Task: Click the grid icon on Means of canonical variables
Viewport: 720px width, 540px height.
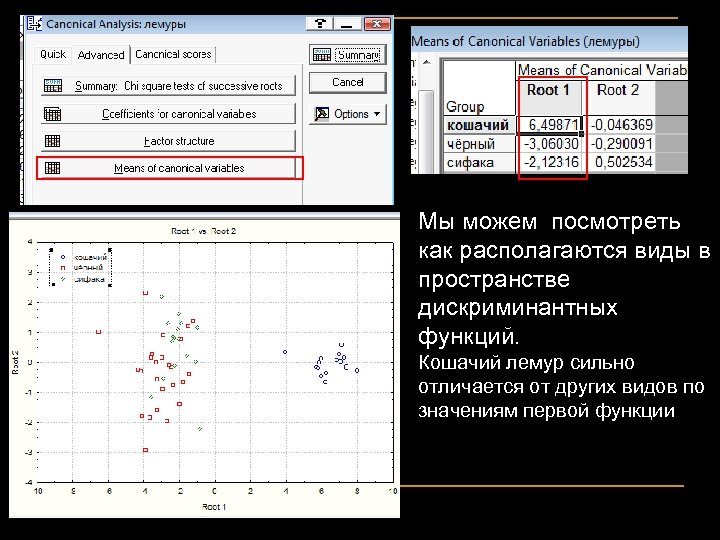Action: pos(52,168)
